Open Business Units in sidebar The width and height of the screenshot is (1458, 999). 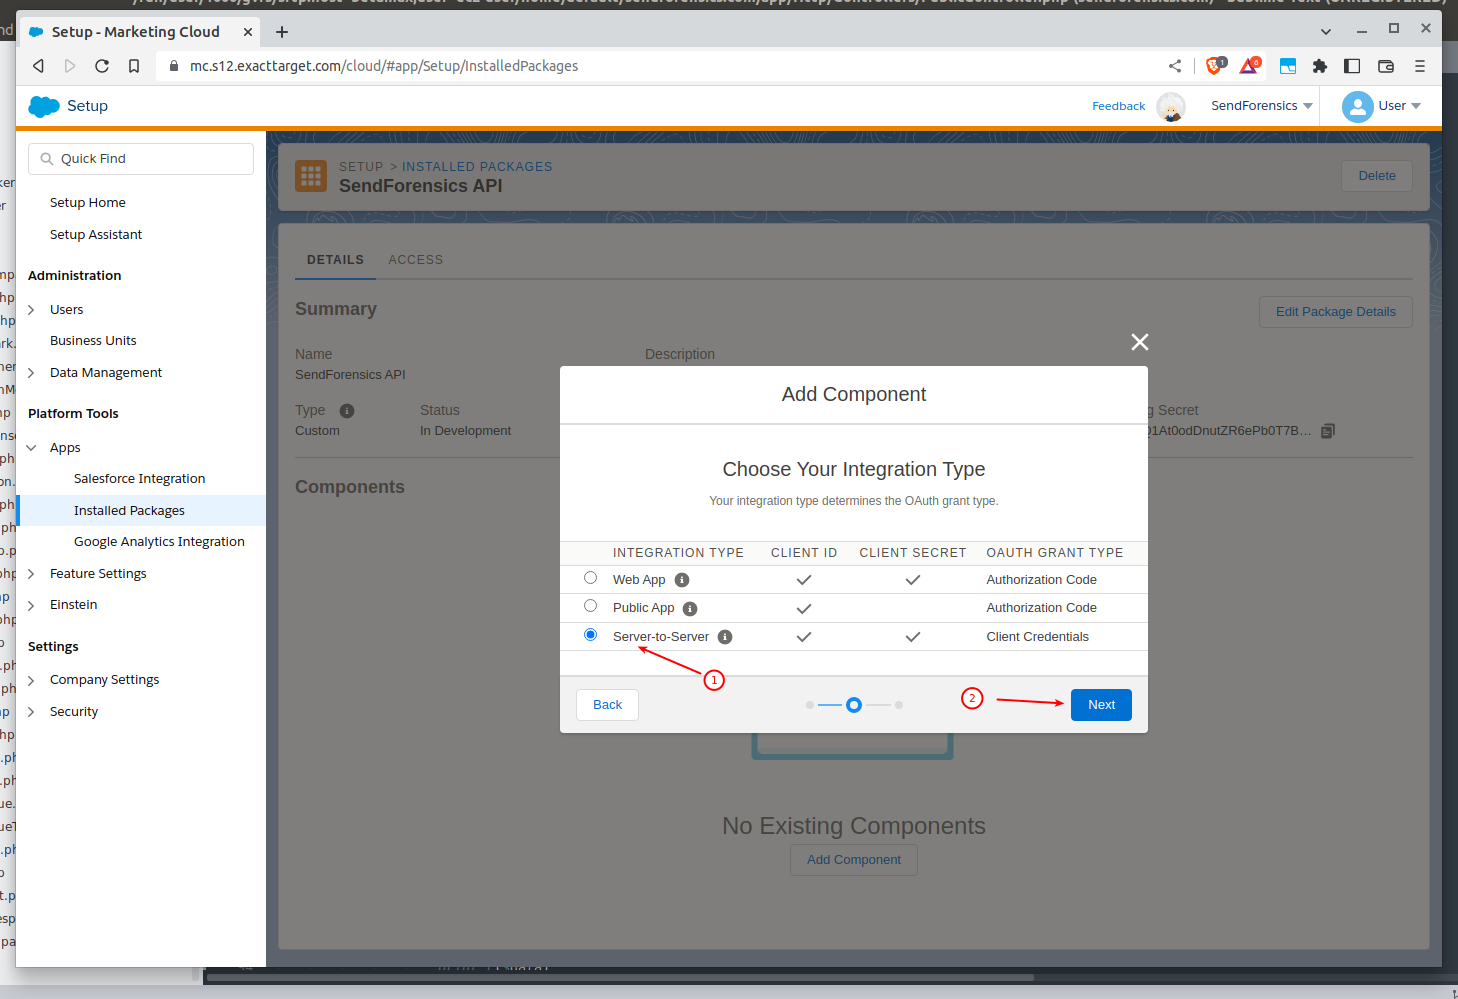pyautogui.click(x=93, y=341)
